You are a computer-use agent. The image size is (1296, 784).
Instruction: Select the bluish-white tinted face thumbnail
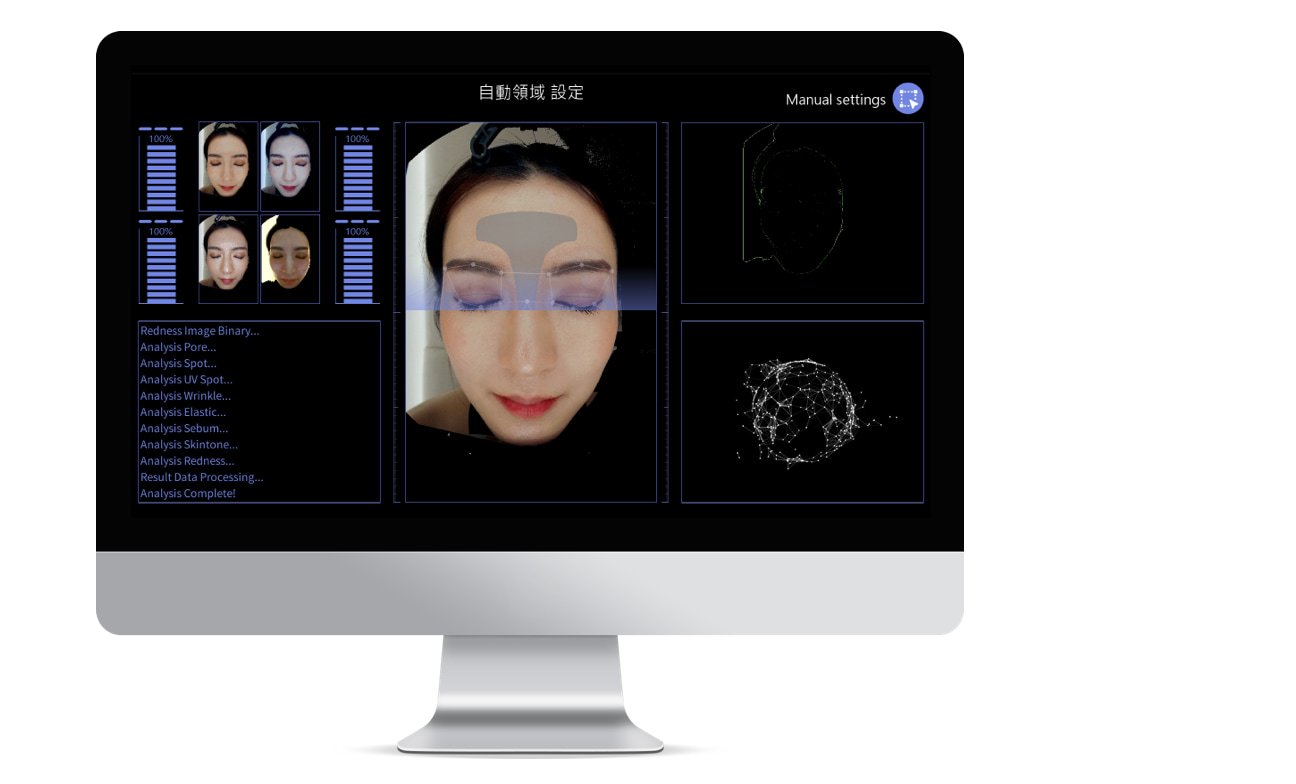(x=290, y=166)
